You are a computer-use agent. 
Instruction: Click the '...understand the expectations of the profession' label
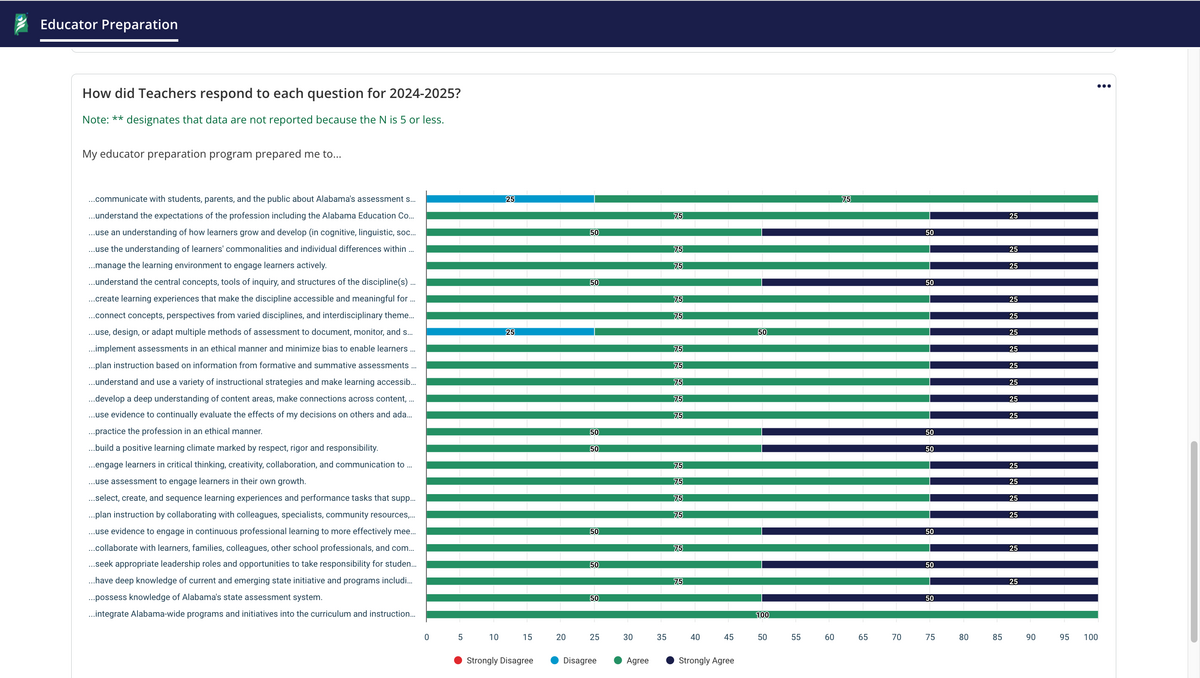(x=251, y=215)
